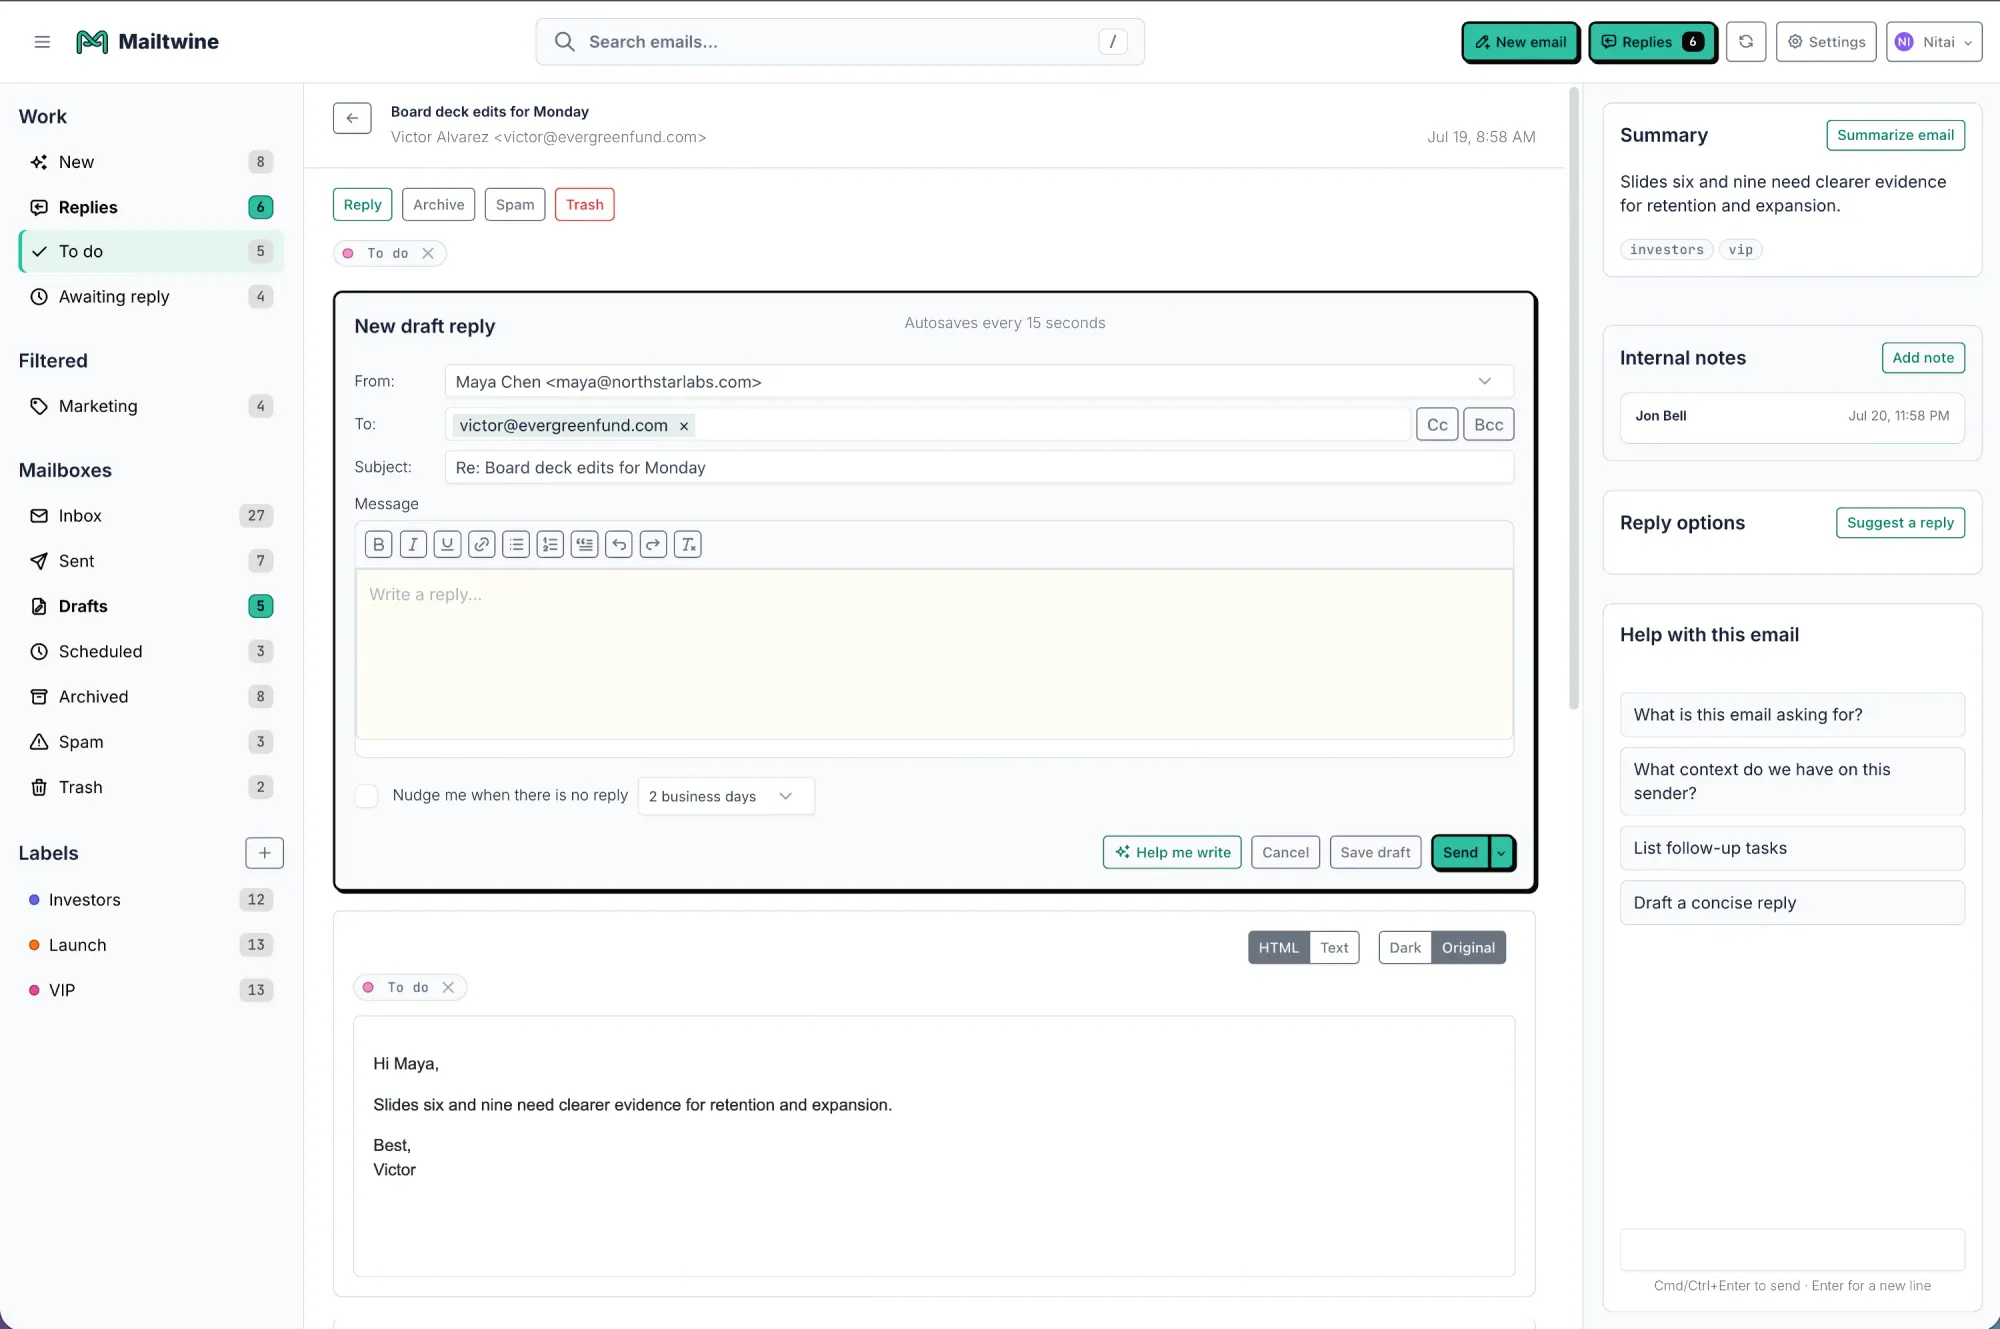The image size is (2000, 1329).
Task: Create a bulleted list in reply
Action: pos(516,544)
